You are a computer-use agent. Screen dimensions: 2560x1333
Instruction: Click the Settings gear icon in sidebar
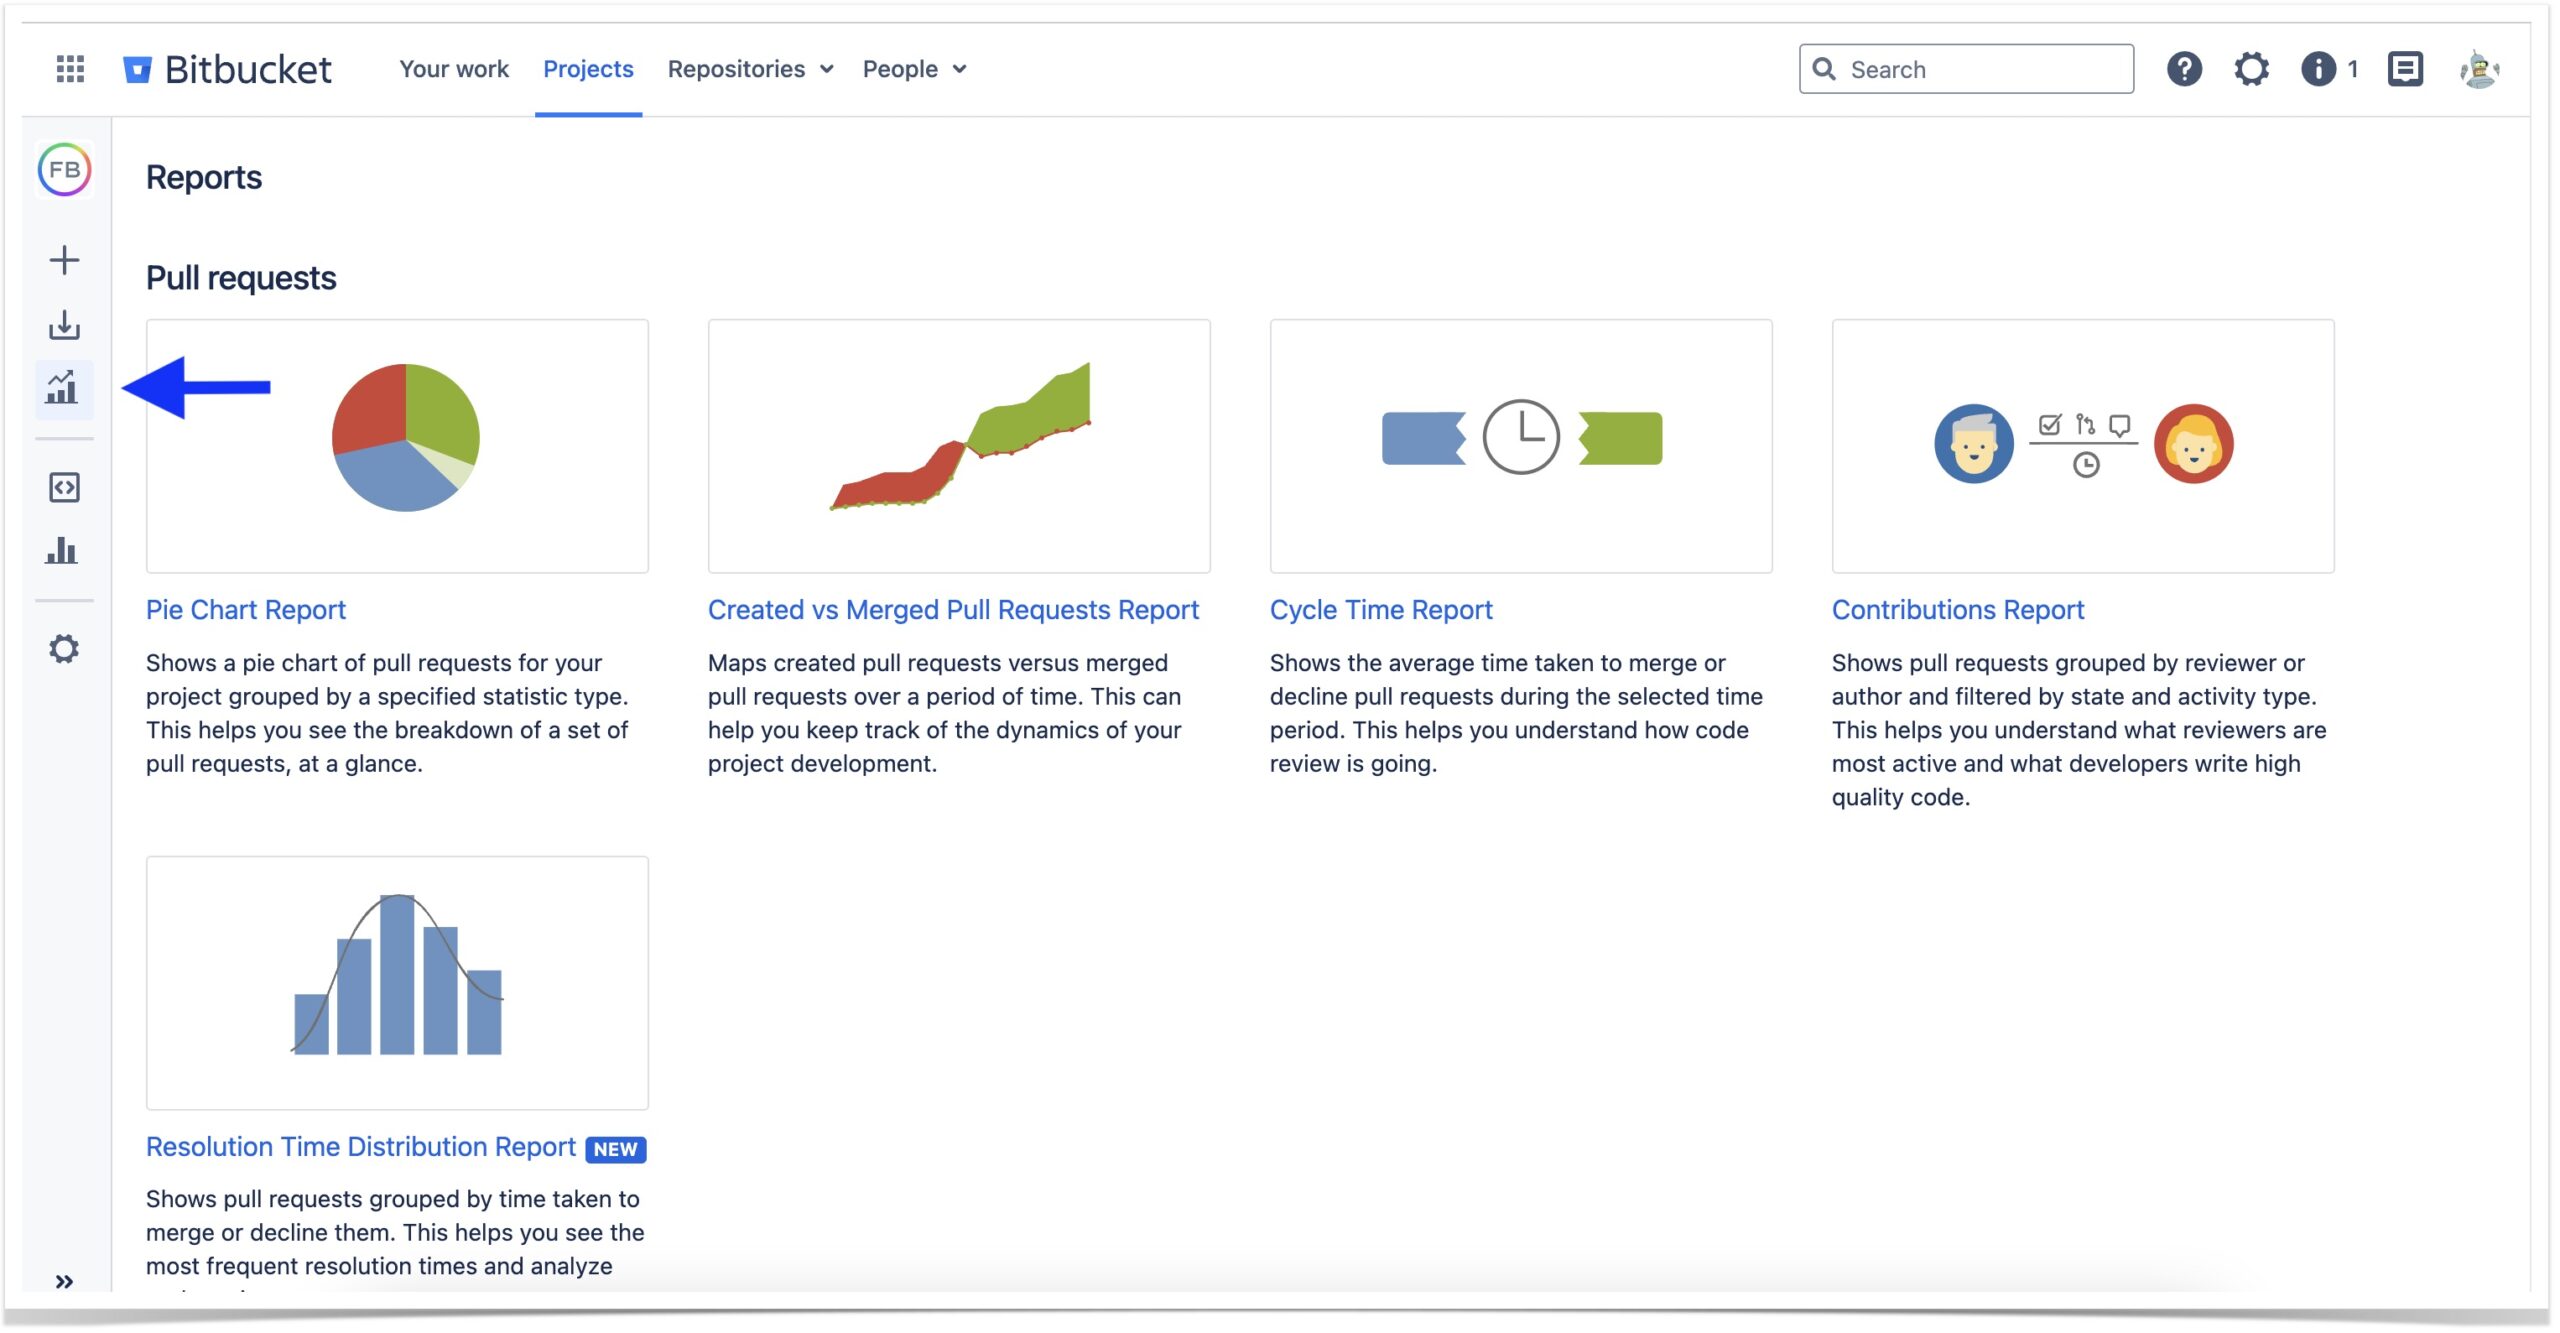click(x=63, y=649)
